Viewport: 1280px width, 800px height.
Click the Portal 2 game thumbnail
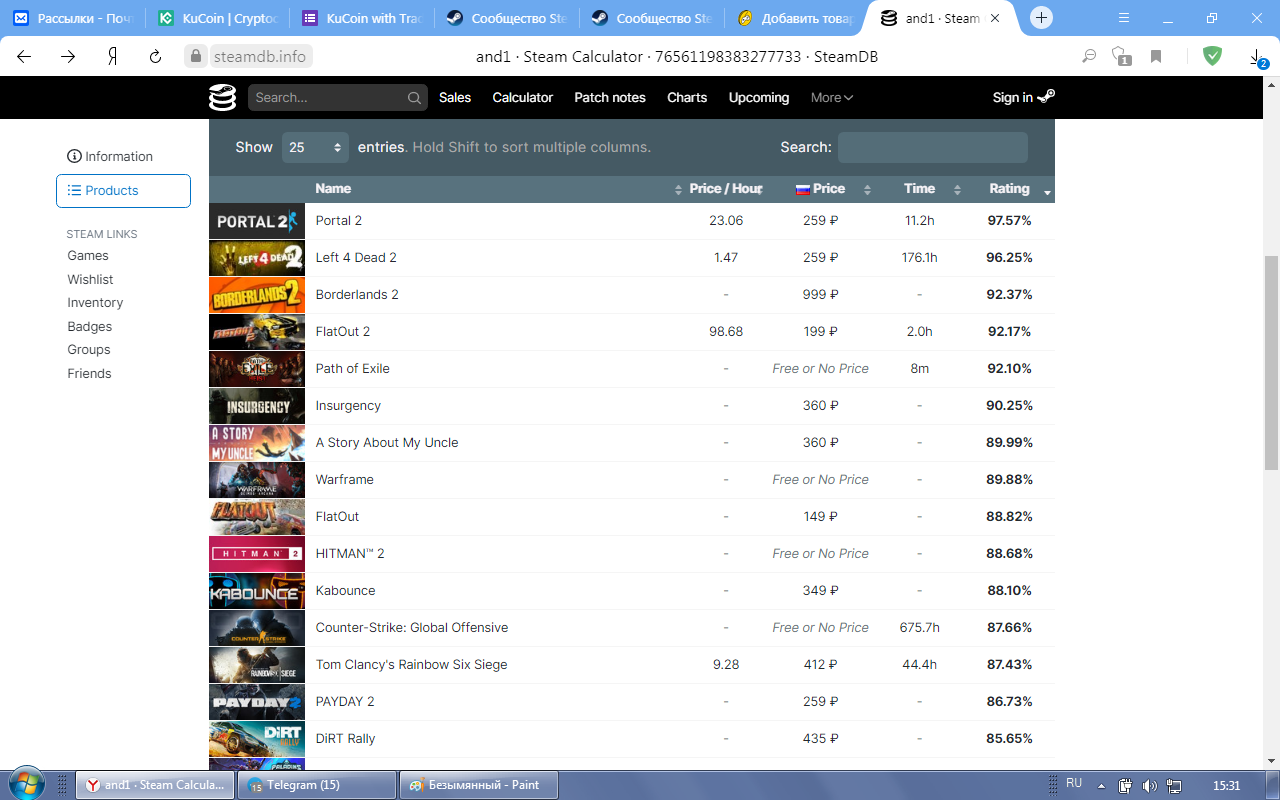click(257, 221)
